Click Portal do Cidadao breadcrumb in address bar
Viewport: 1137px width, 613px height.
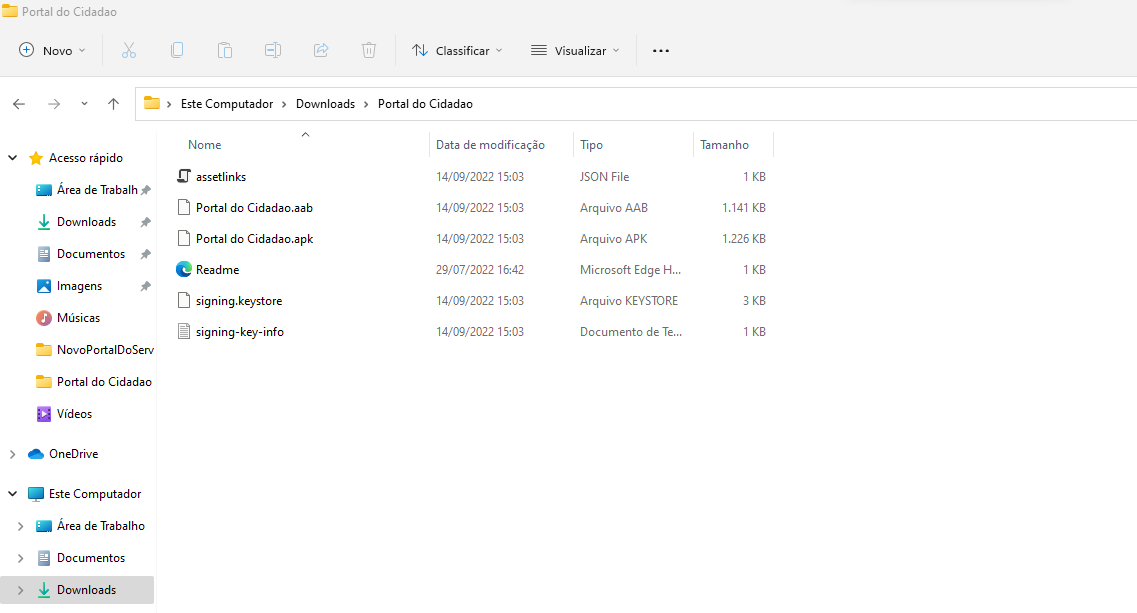[425, 104]
